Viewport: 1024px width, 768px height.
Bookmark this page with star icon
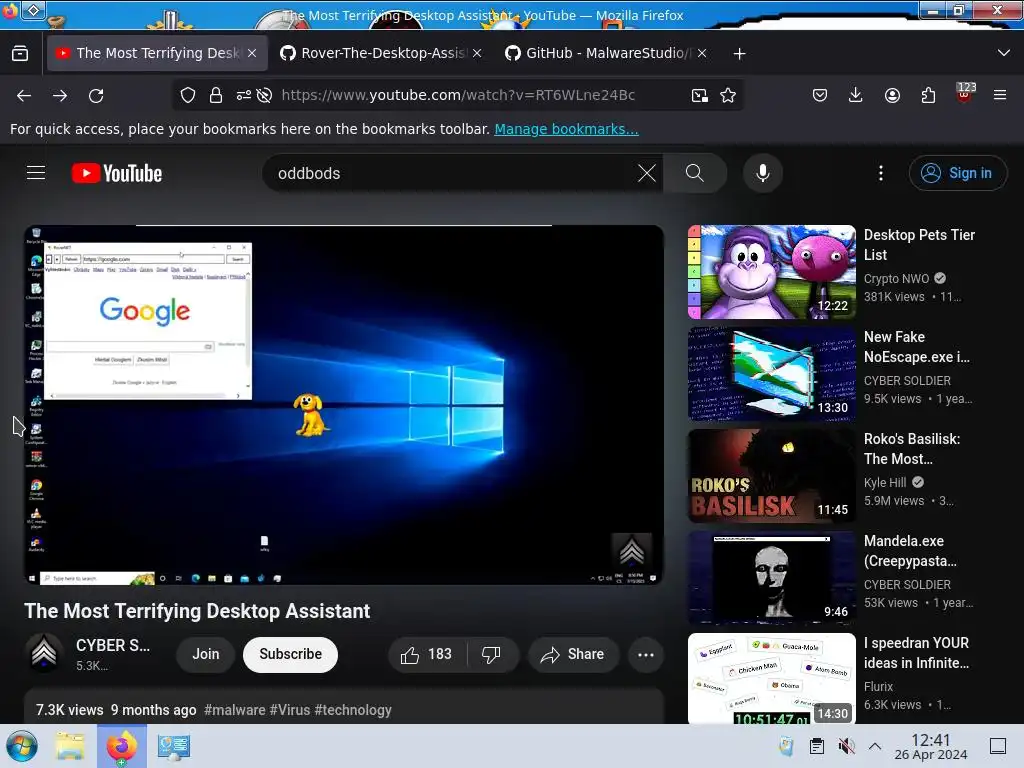tap(728, 95)
